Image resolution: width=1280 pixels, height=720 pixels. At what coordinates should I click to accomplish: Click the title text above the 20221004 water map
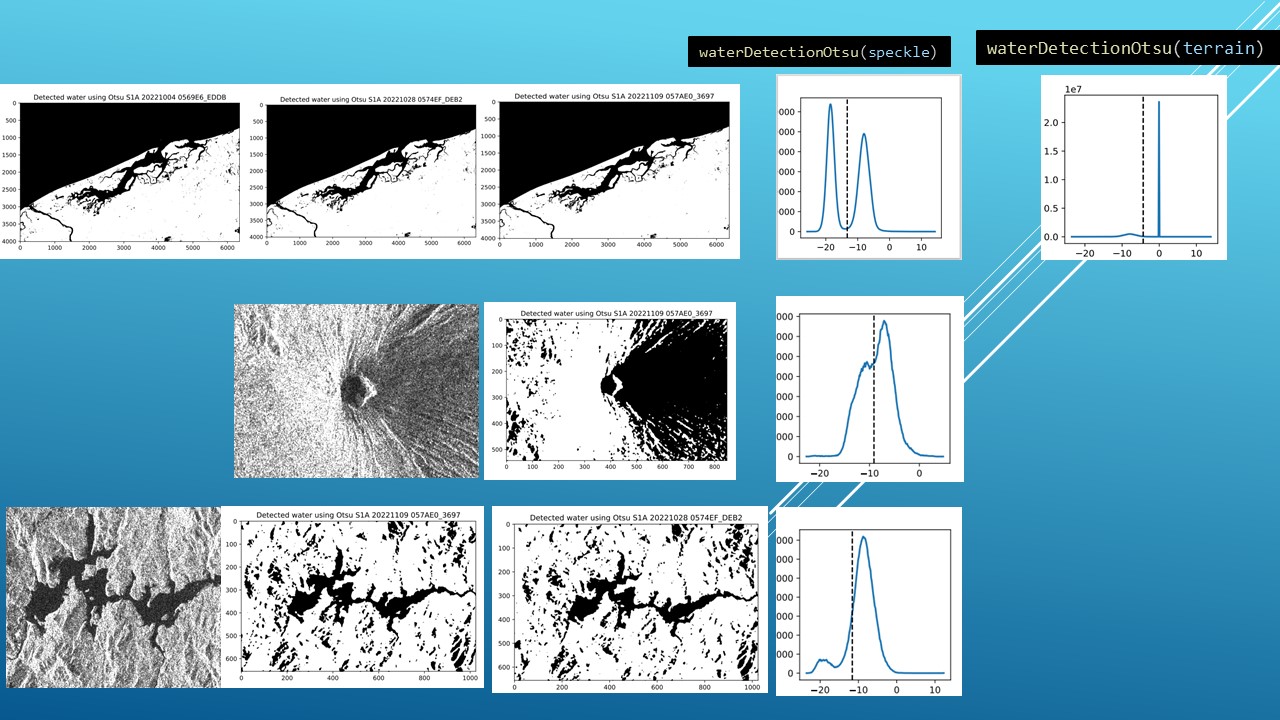point(130,97)
